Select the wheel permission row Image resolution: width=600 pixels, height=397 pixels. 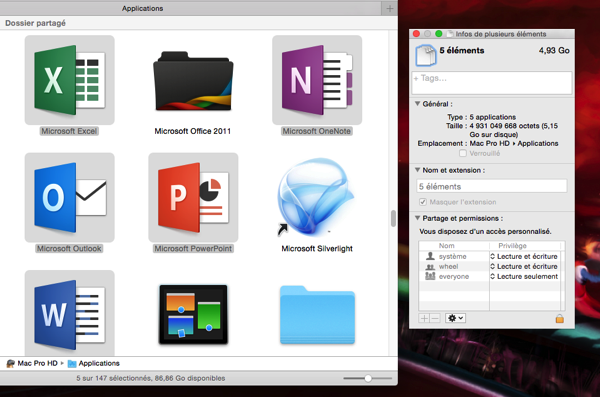tap(492, 266)
